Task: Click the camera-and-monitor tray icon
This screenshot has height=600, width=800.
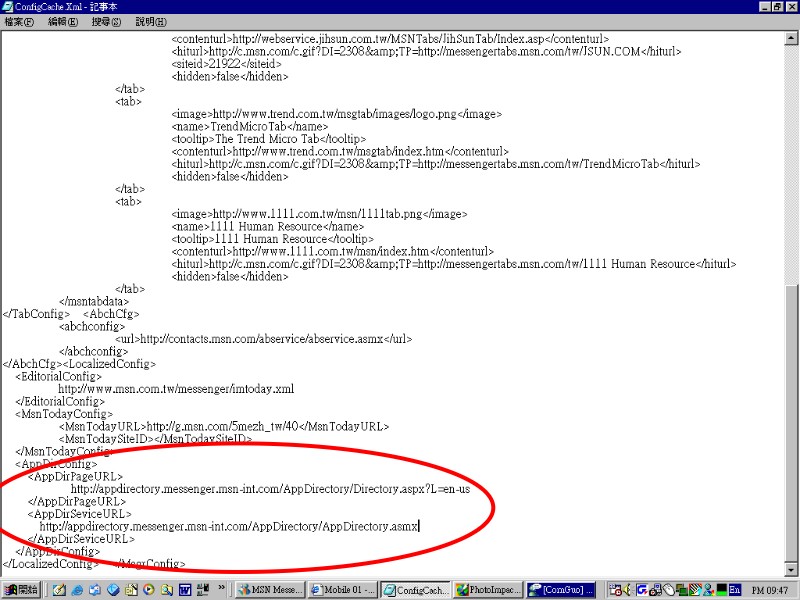Action: click(655, 590)
